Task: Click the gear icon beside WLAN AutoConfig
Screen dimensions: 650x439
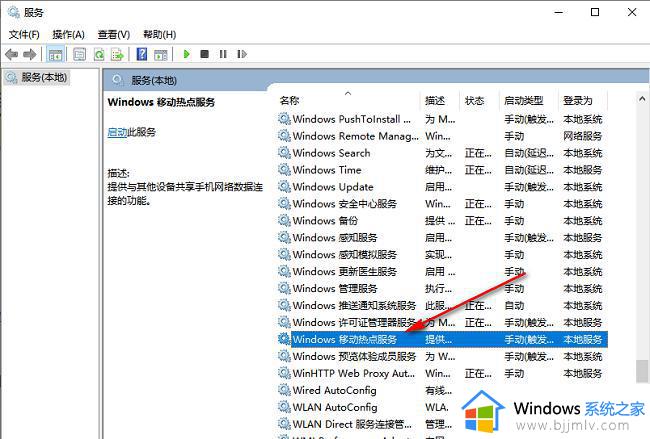Action: point(284,407)
